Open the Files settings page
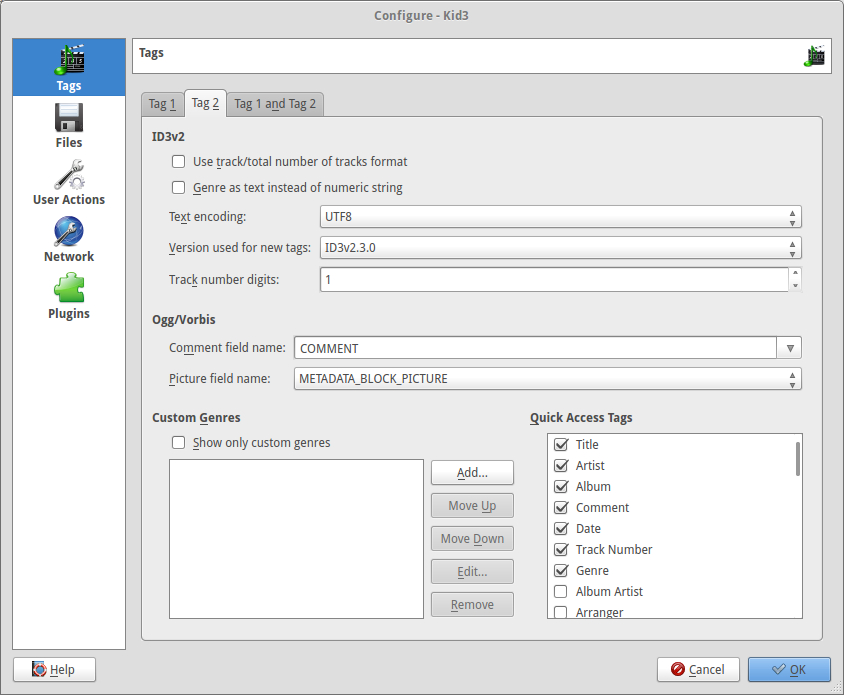The width and height of the screenshot is (844, 695). click(69, 125)
